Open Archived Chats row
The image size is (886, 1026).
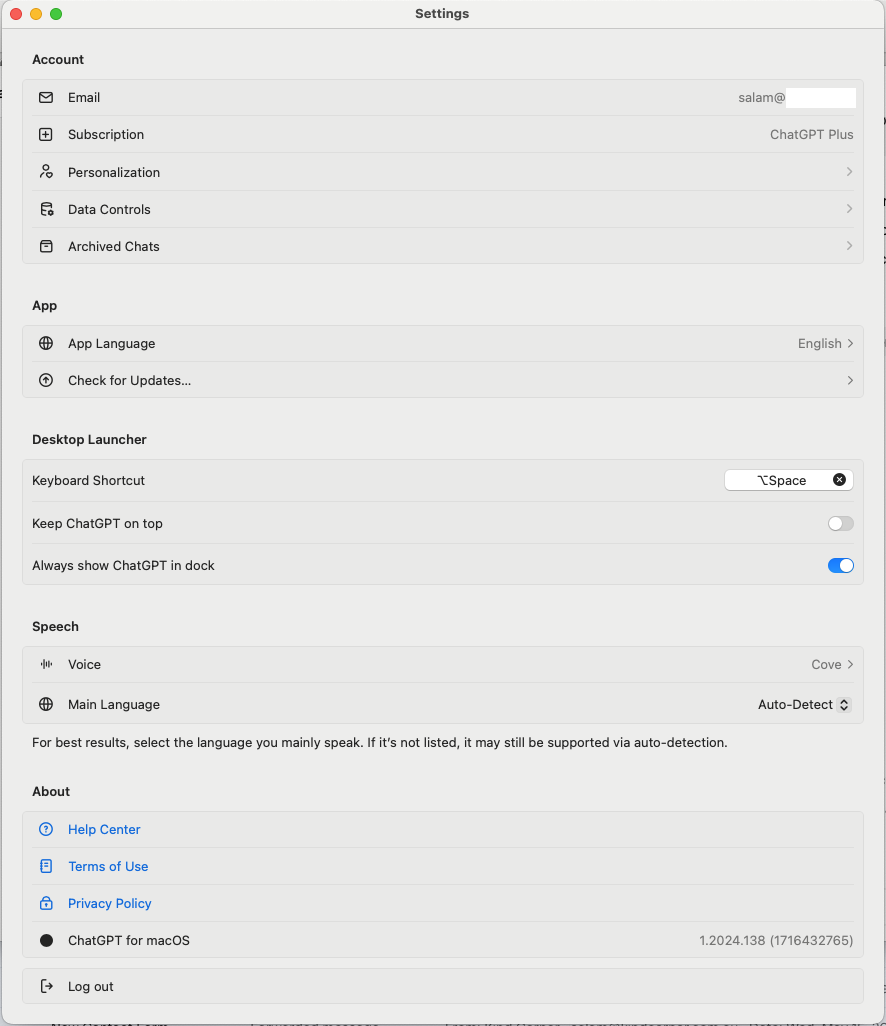[x=443, y=246]
